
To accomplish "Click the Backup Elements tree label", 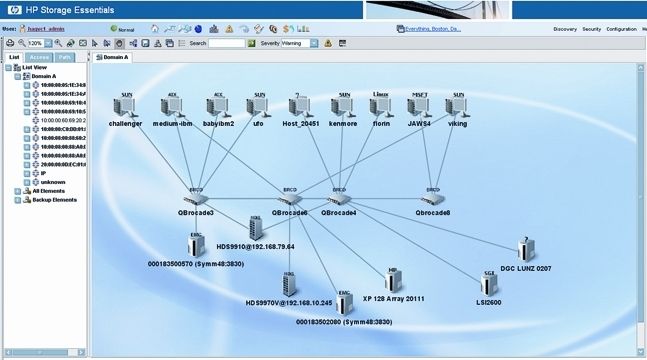I will pyautogui.click(x=54, y=200).
